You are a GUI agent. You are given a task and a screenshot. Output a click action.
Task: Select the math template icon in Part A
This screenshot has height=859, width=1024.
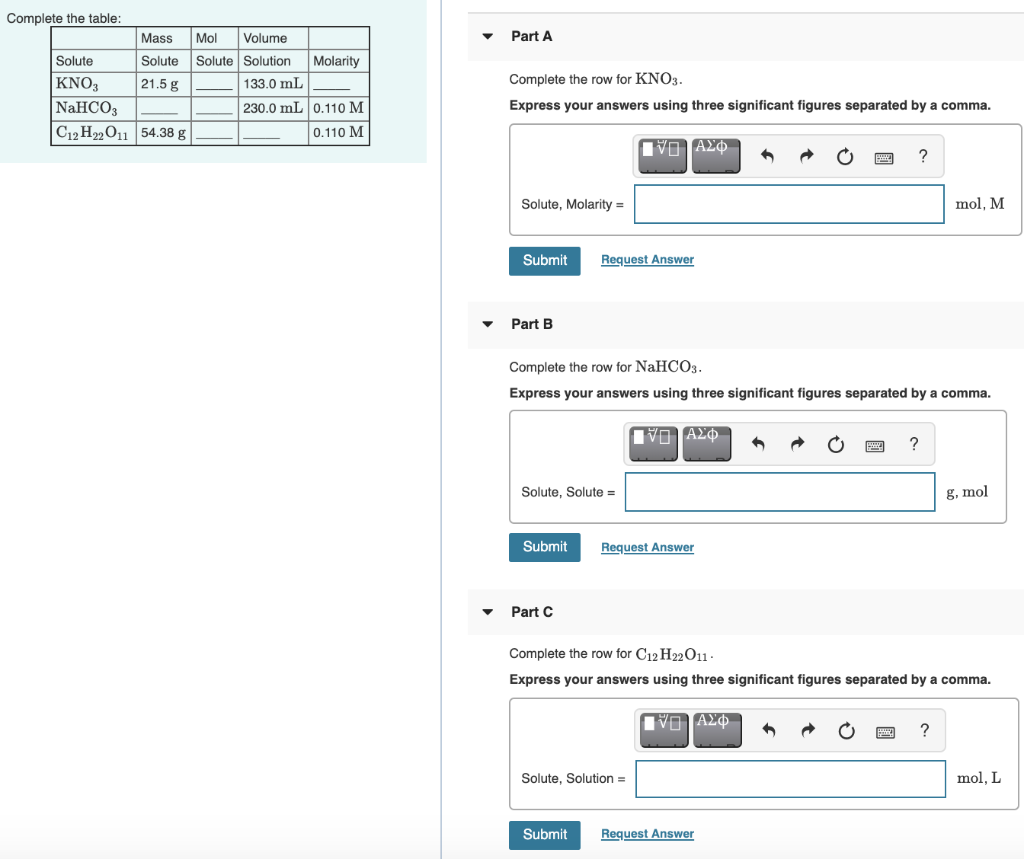tap(661, 156)
